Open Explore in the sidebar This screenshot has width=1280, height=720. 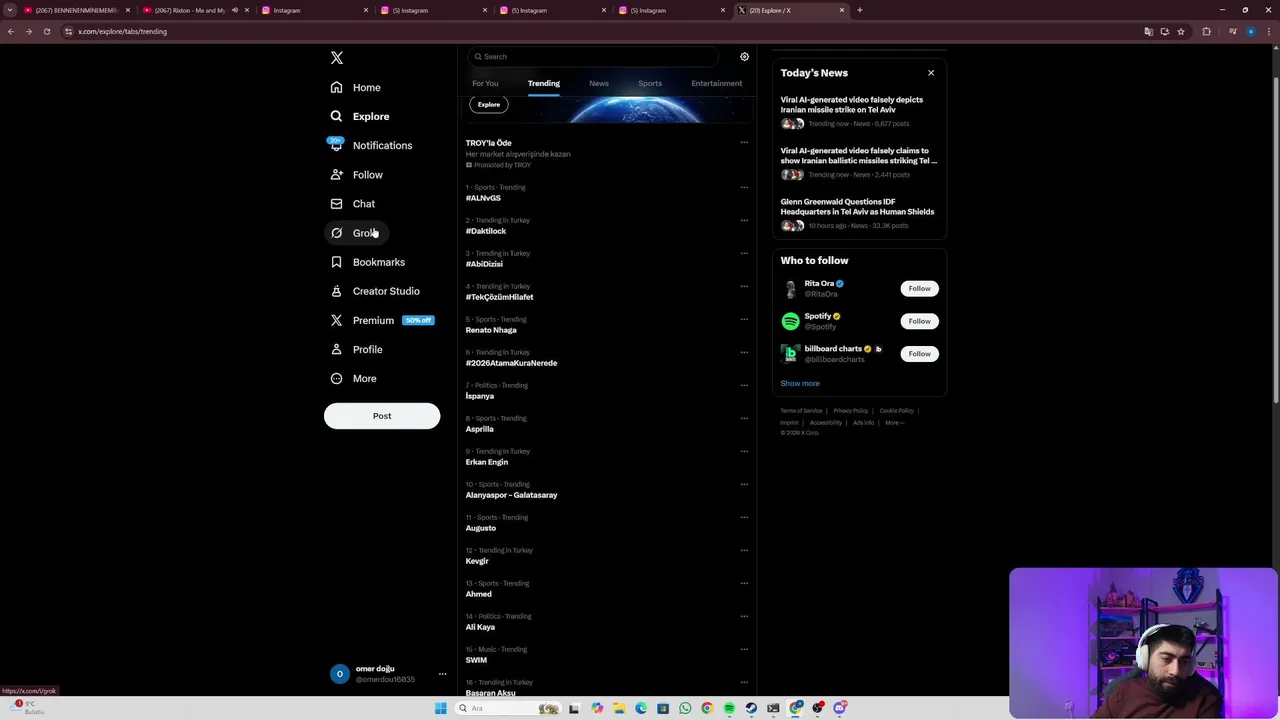click(x=361, y=116)
